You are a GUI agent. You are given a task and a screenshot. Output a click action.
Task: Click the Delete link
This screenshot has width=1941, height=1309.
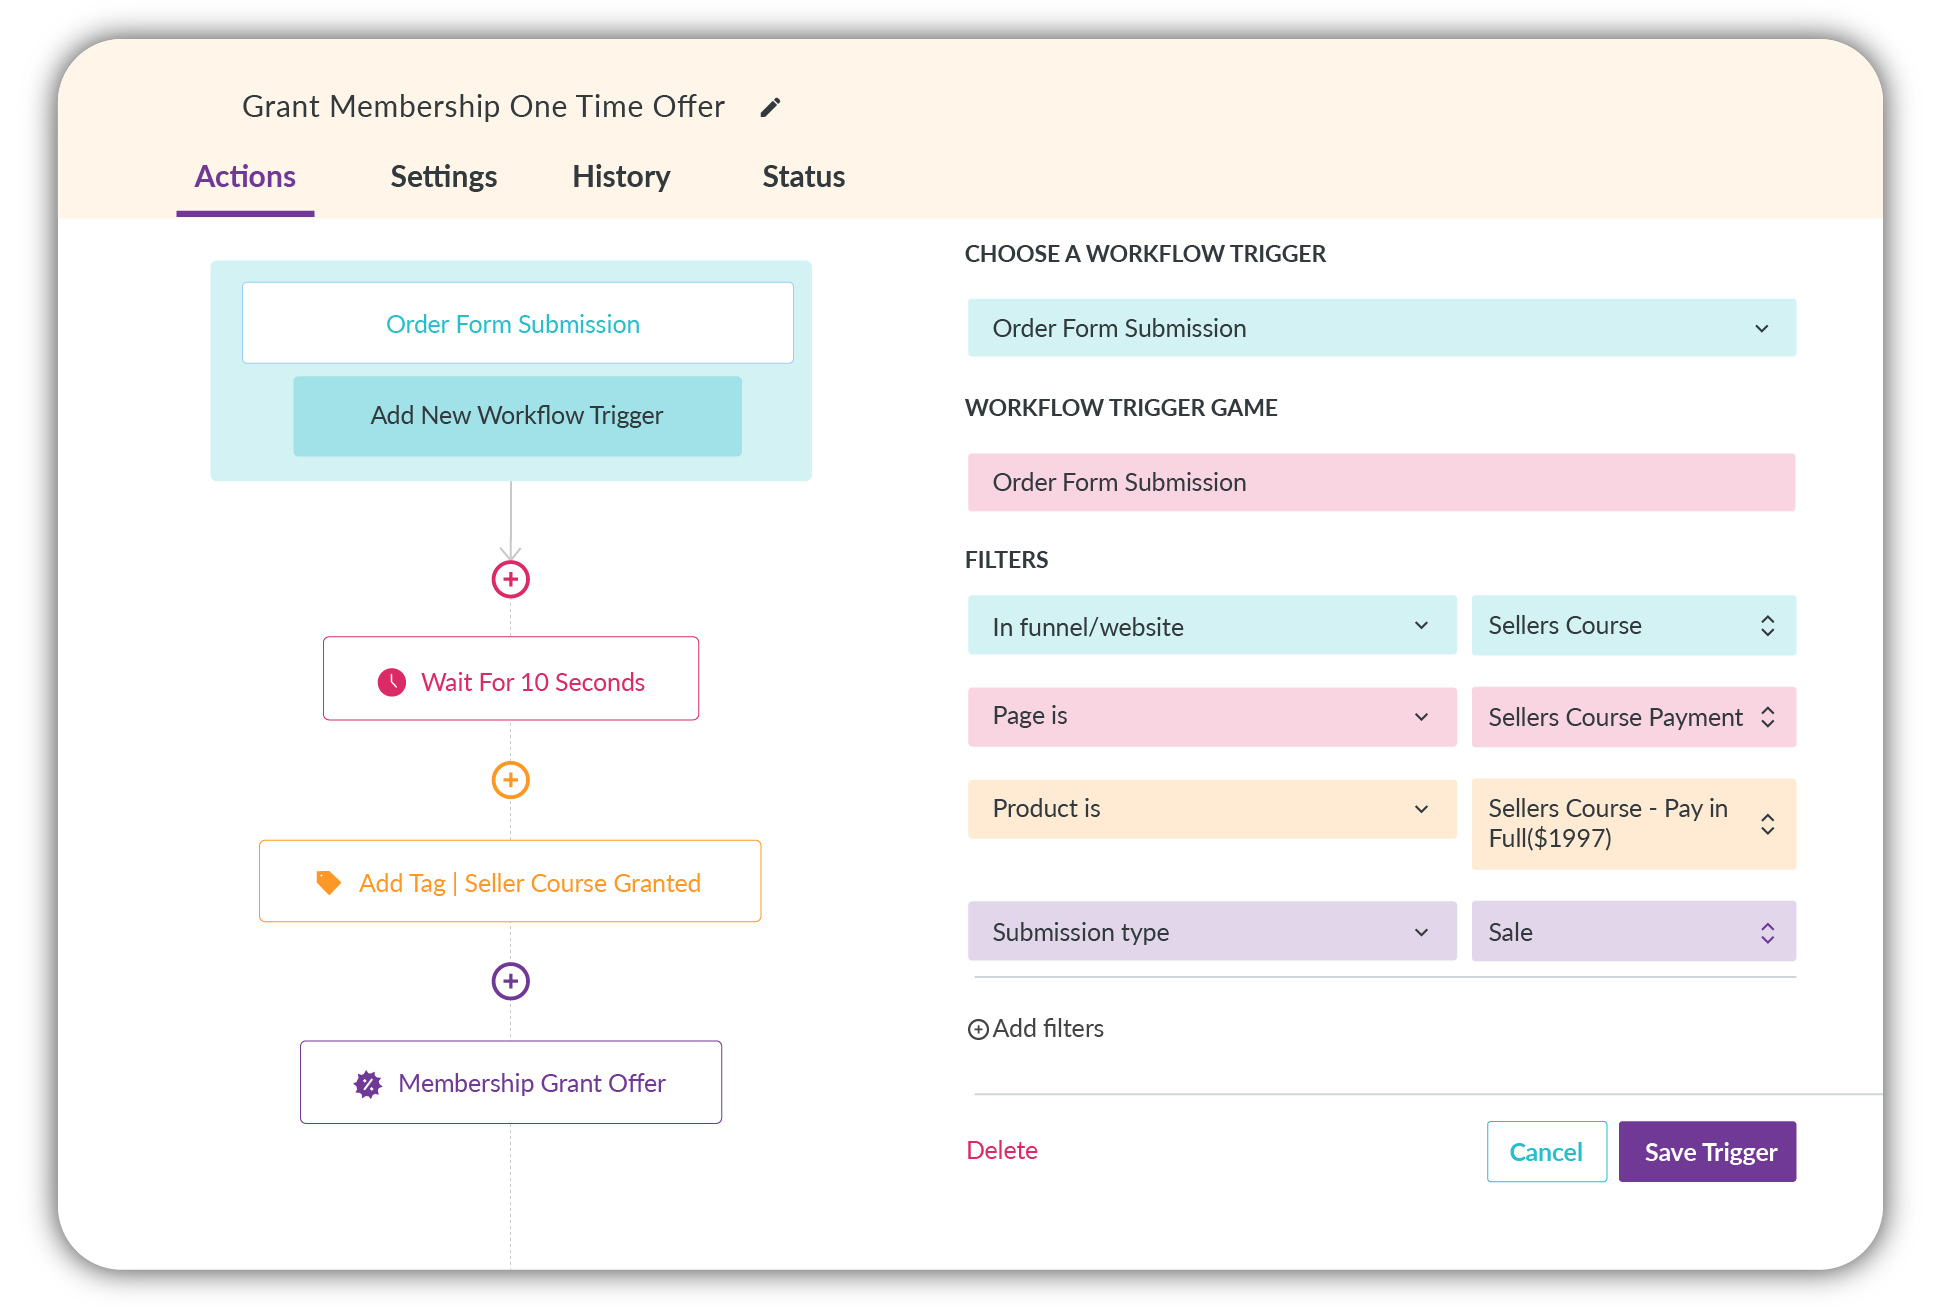1001,1150
